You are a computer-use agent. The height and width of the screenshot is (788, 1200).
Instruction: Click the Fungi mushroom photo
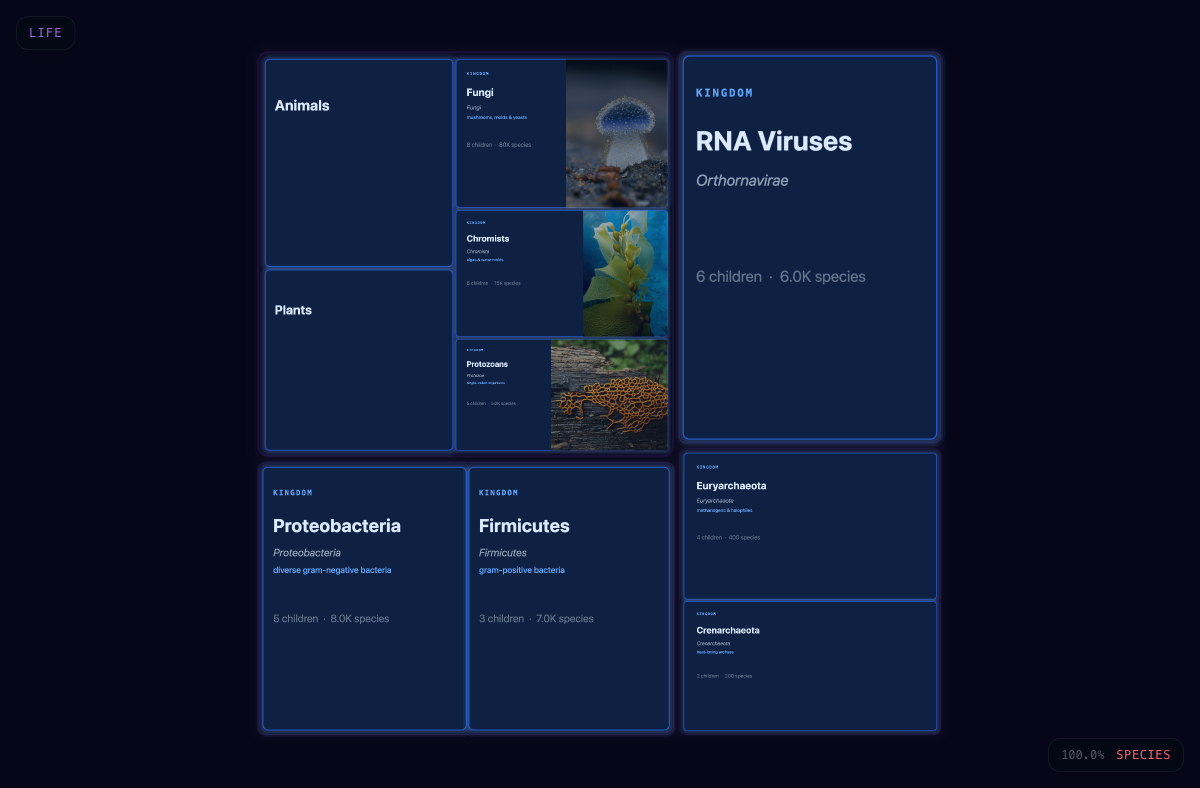coord(616,133)
